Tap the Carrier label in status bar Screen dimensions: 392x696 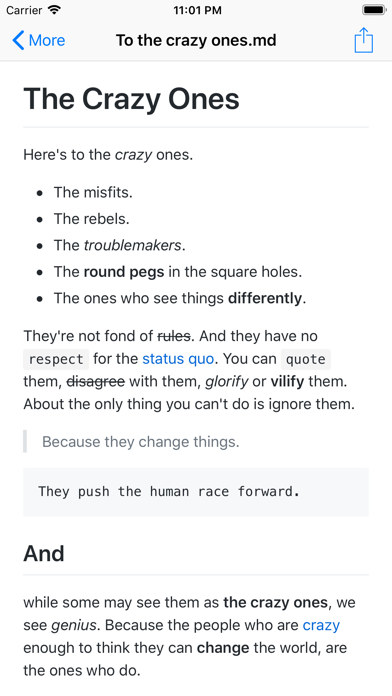[x=24, y=10]
